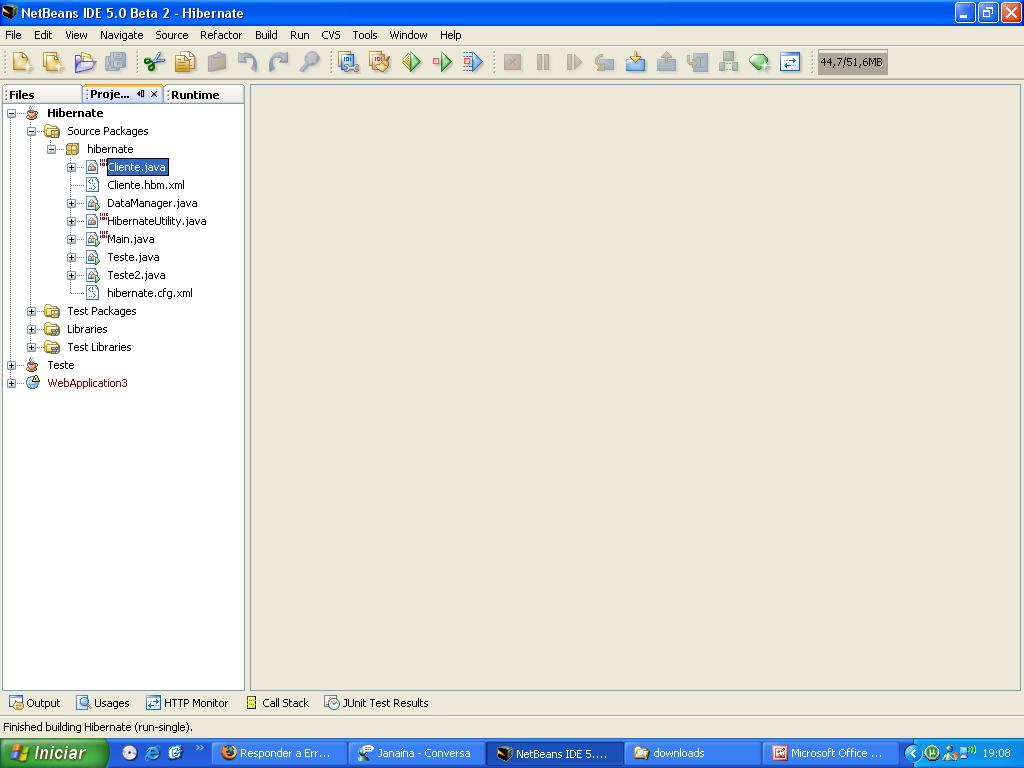
Task: Click the Apply Code Changes icon
Action: pos(728,62)
